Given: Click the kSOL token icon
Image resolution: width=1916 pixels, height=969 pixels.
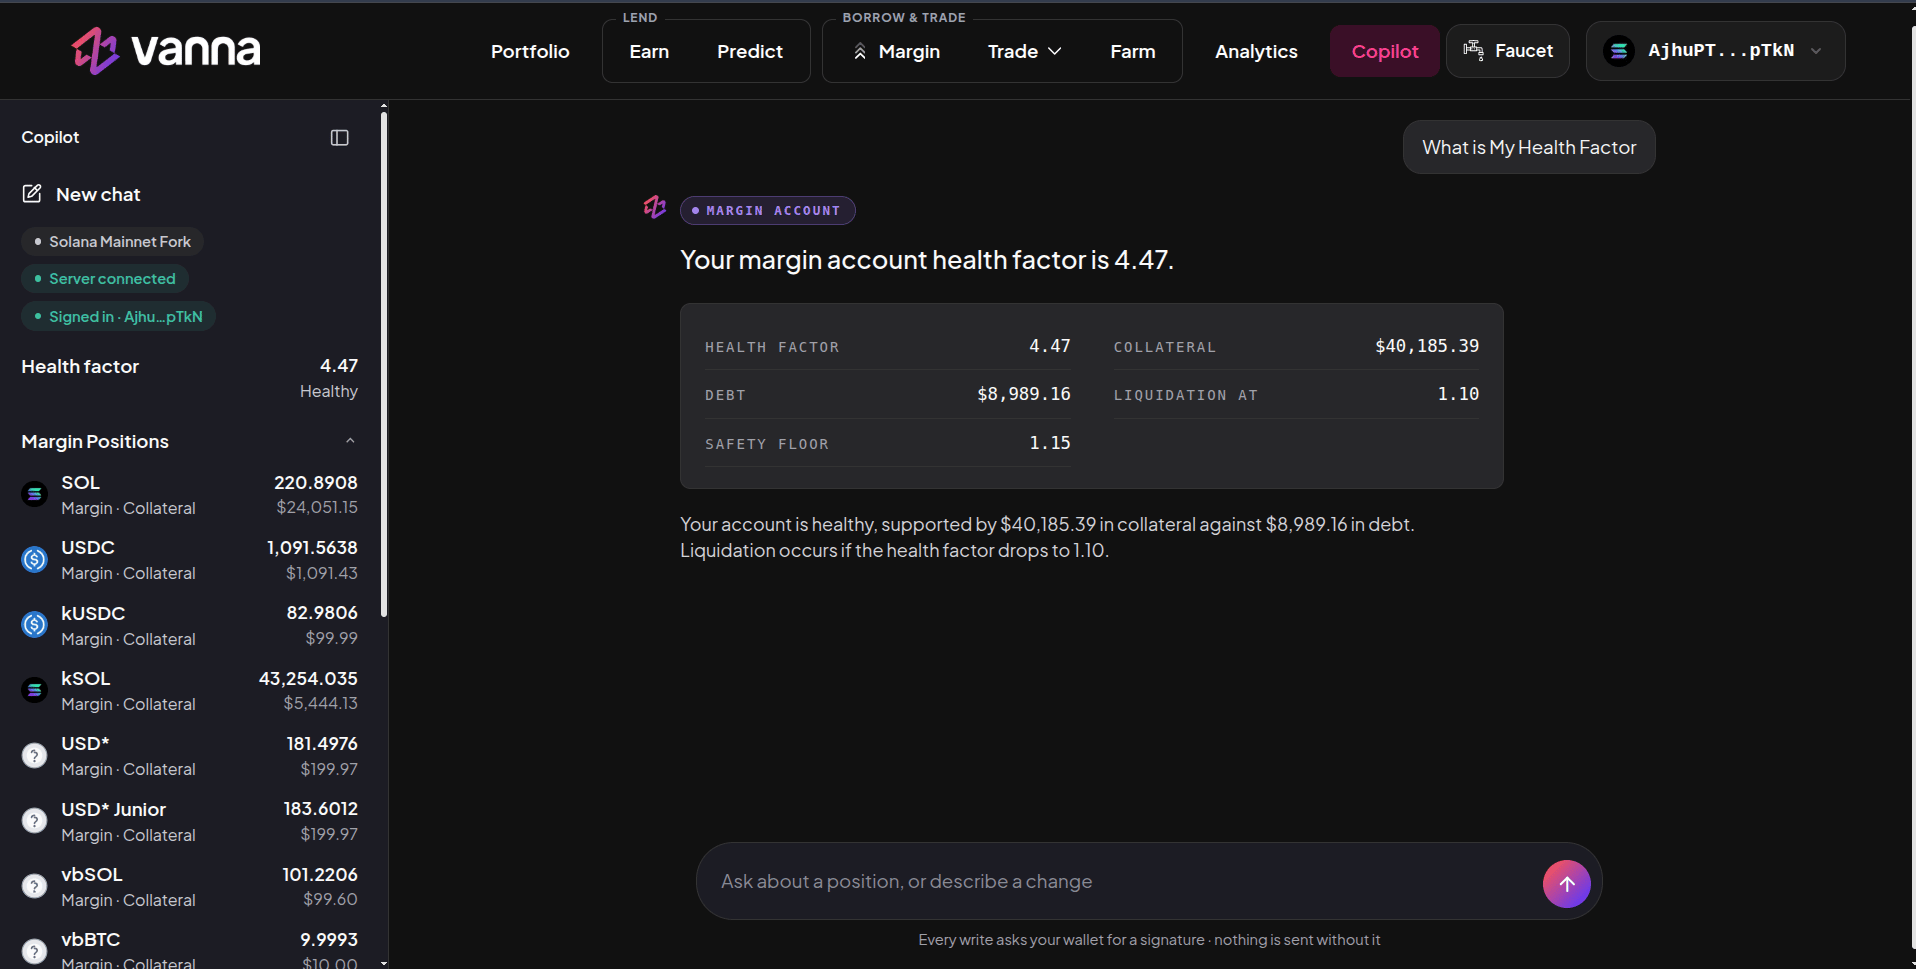Looking at the screenshot, I should point(35,690).
